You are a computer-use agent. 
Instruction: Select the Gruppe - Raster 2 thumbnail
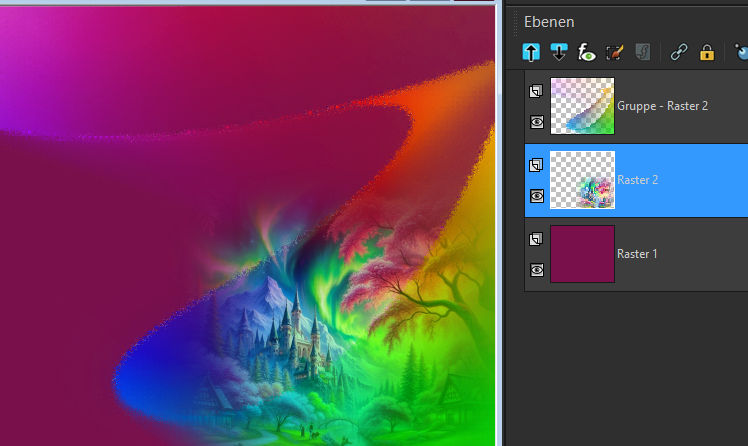[x=582, y=106]
